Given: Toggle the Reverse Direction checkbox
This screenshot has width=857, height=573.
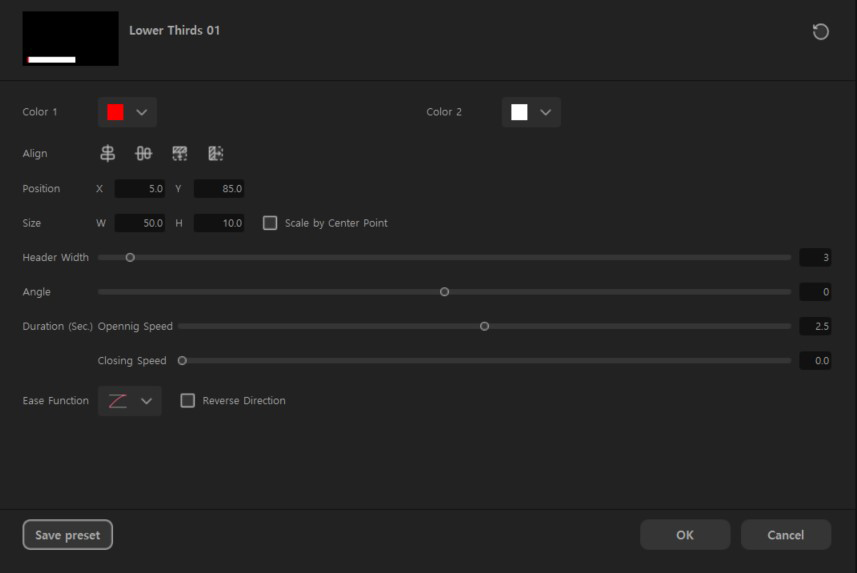Looking at the screenshot, I should click(x=187, y=401).
